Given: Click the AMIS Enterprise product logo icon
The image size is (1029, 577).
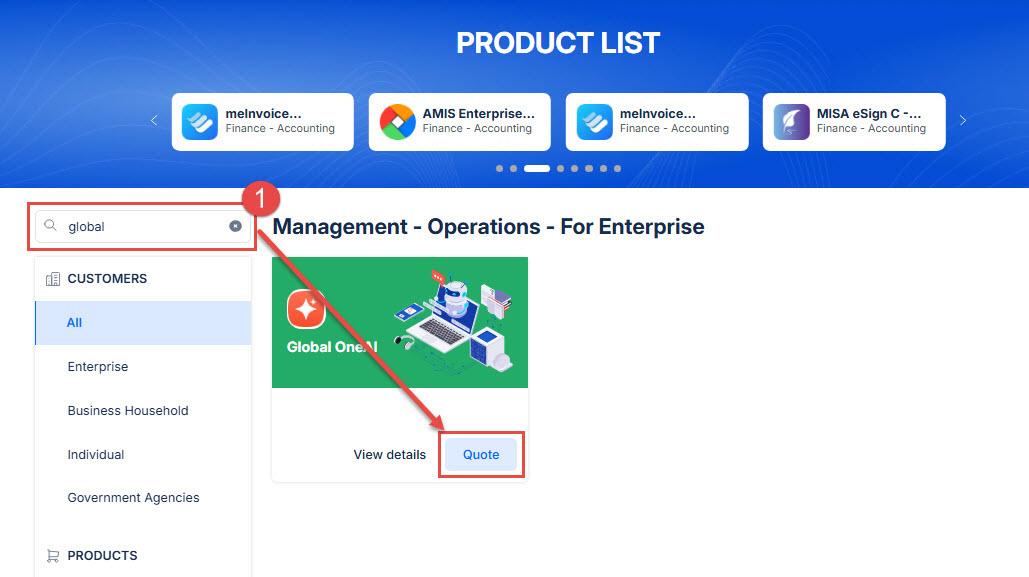Looking at the screenshot, I should click(398, 122).
